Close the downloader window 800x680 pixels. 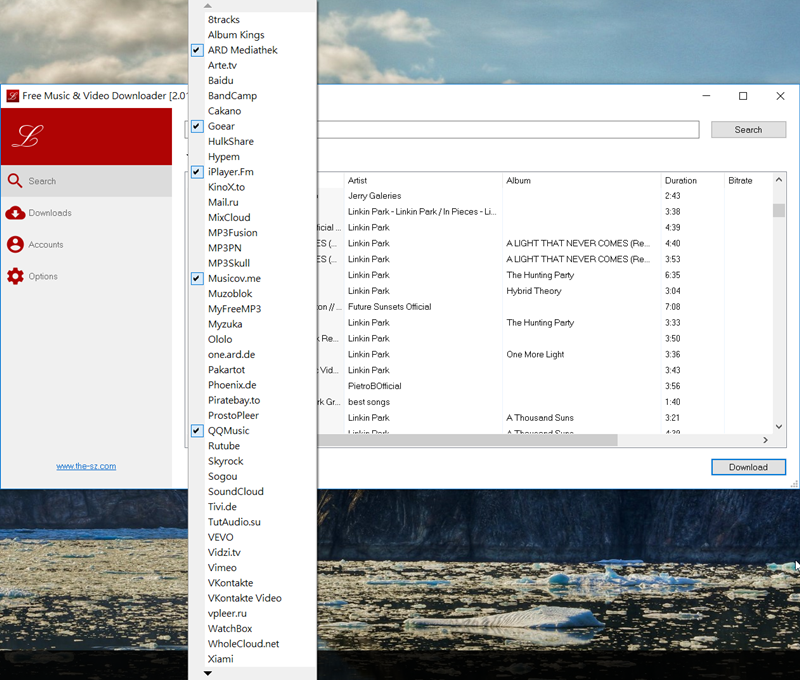(780, 96)
